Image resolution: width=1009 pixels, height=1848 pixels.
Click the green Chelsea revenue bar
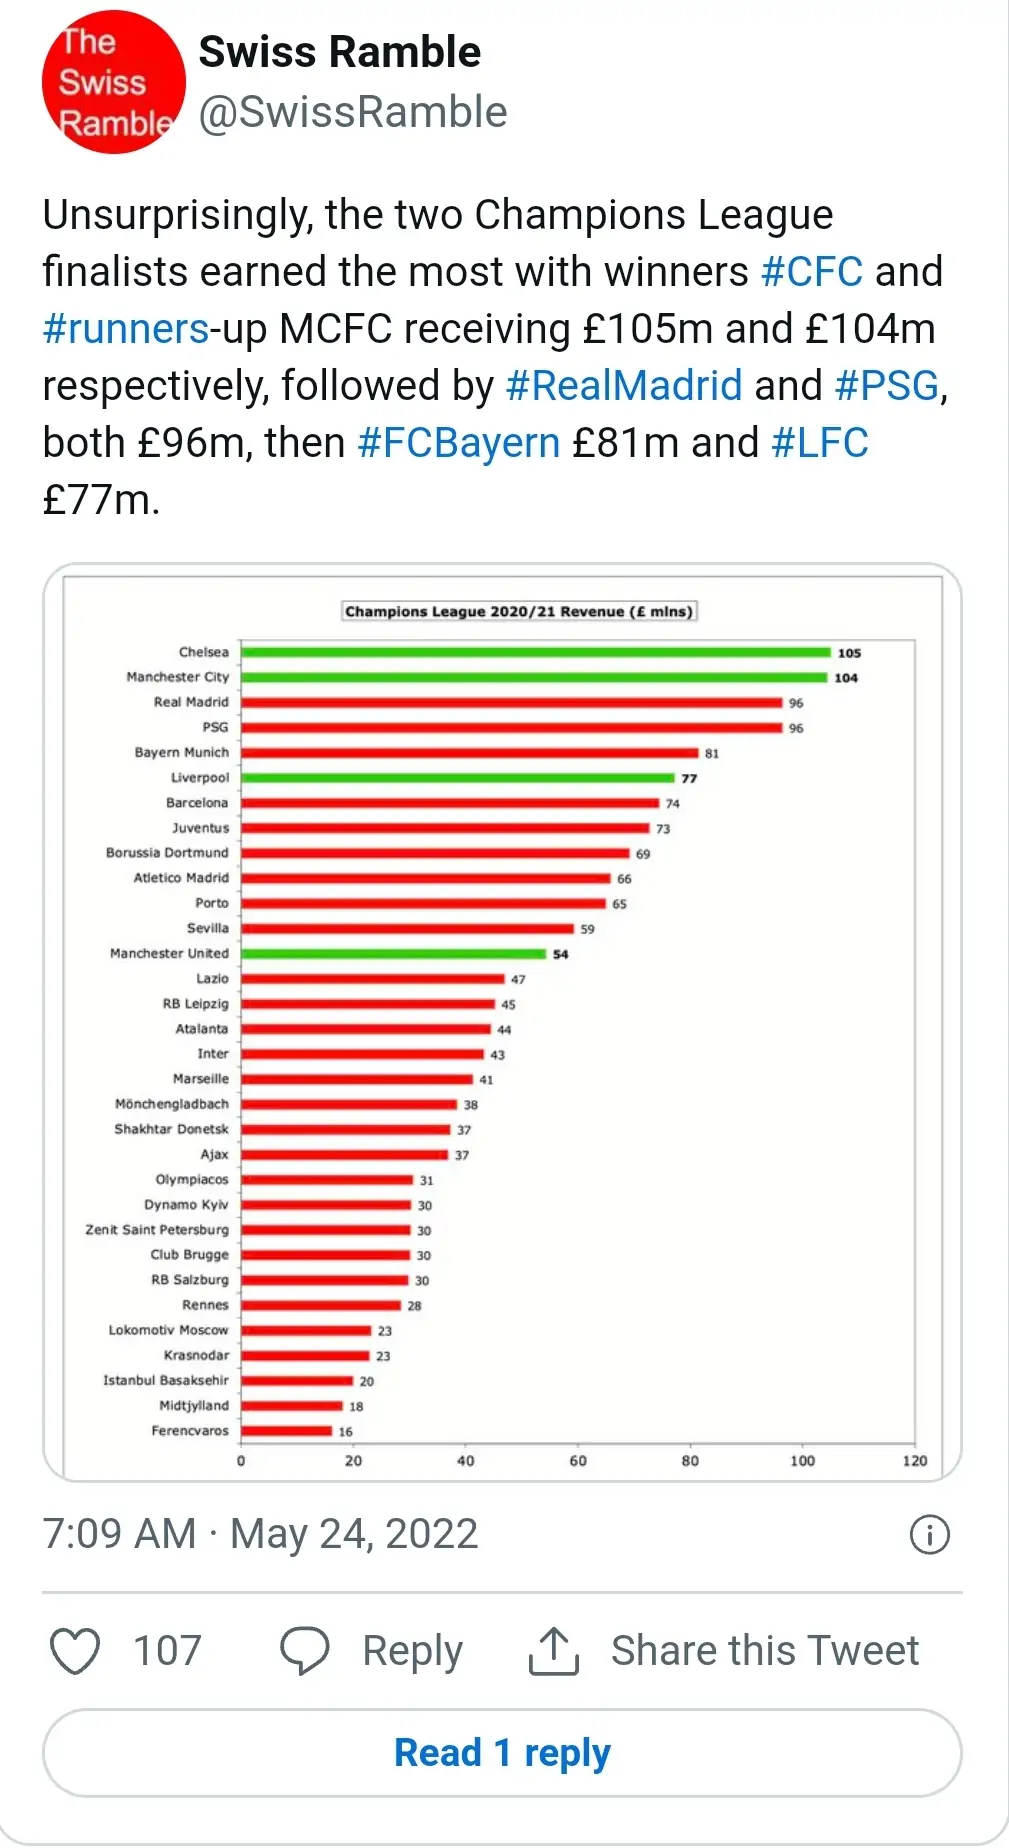click(535, 652)
